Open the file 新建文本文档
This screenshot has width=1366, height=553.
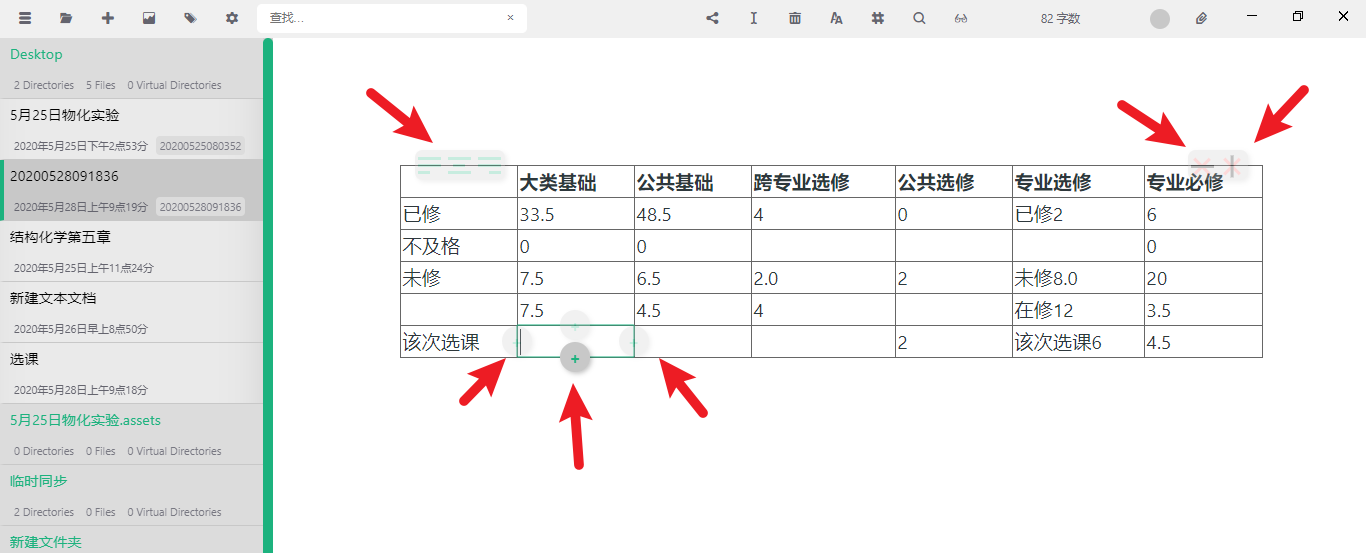coord(131,312)
